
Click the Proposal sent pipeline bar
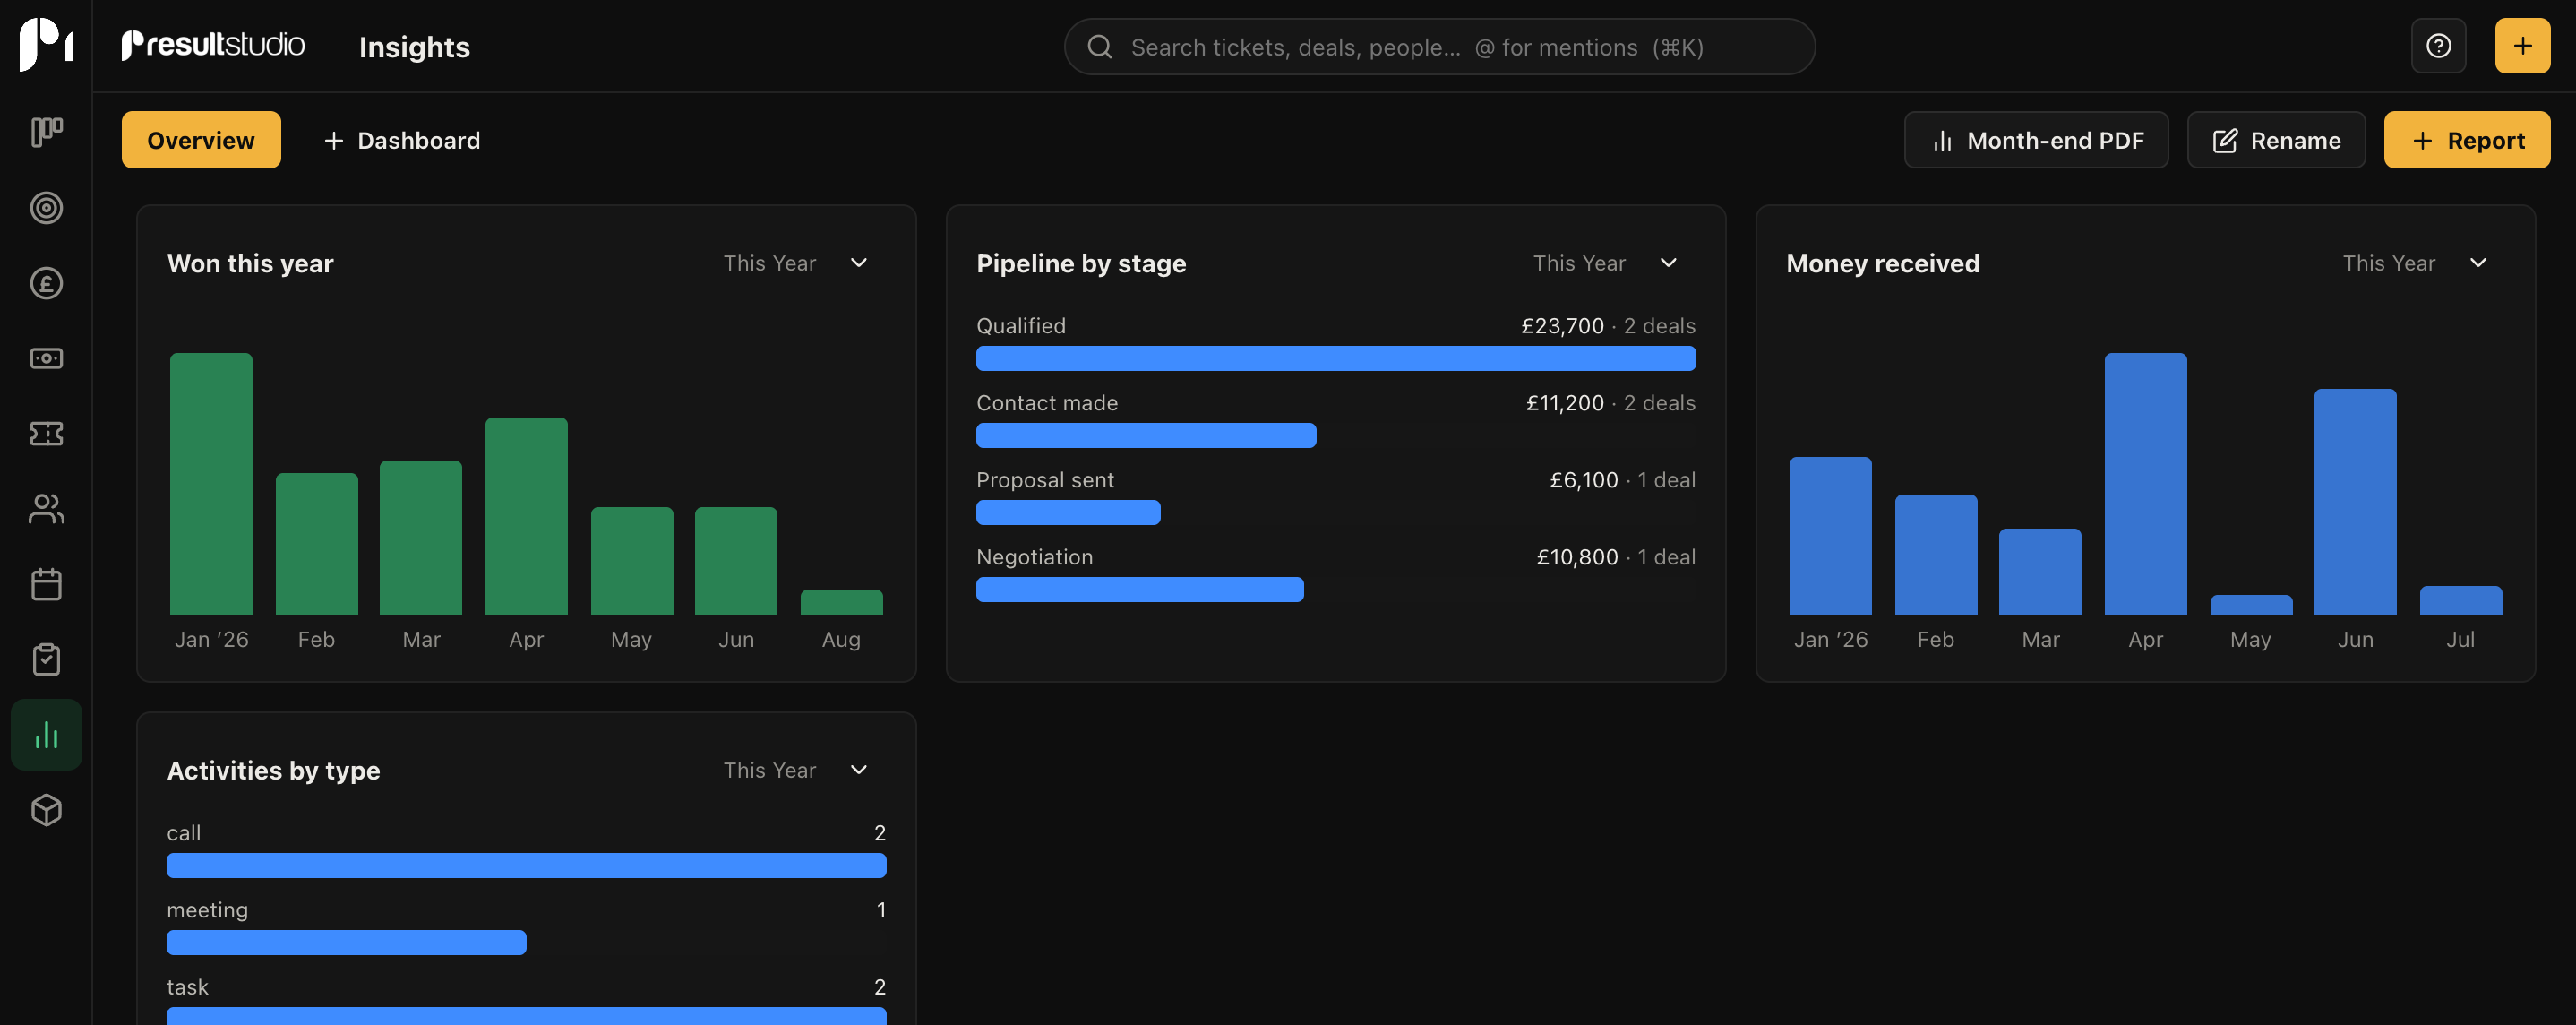tap(1068, 512)
